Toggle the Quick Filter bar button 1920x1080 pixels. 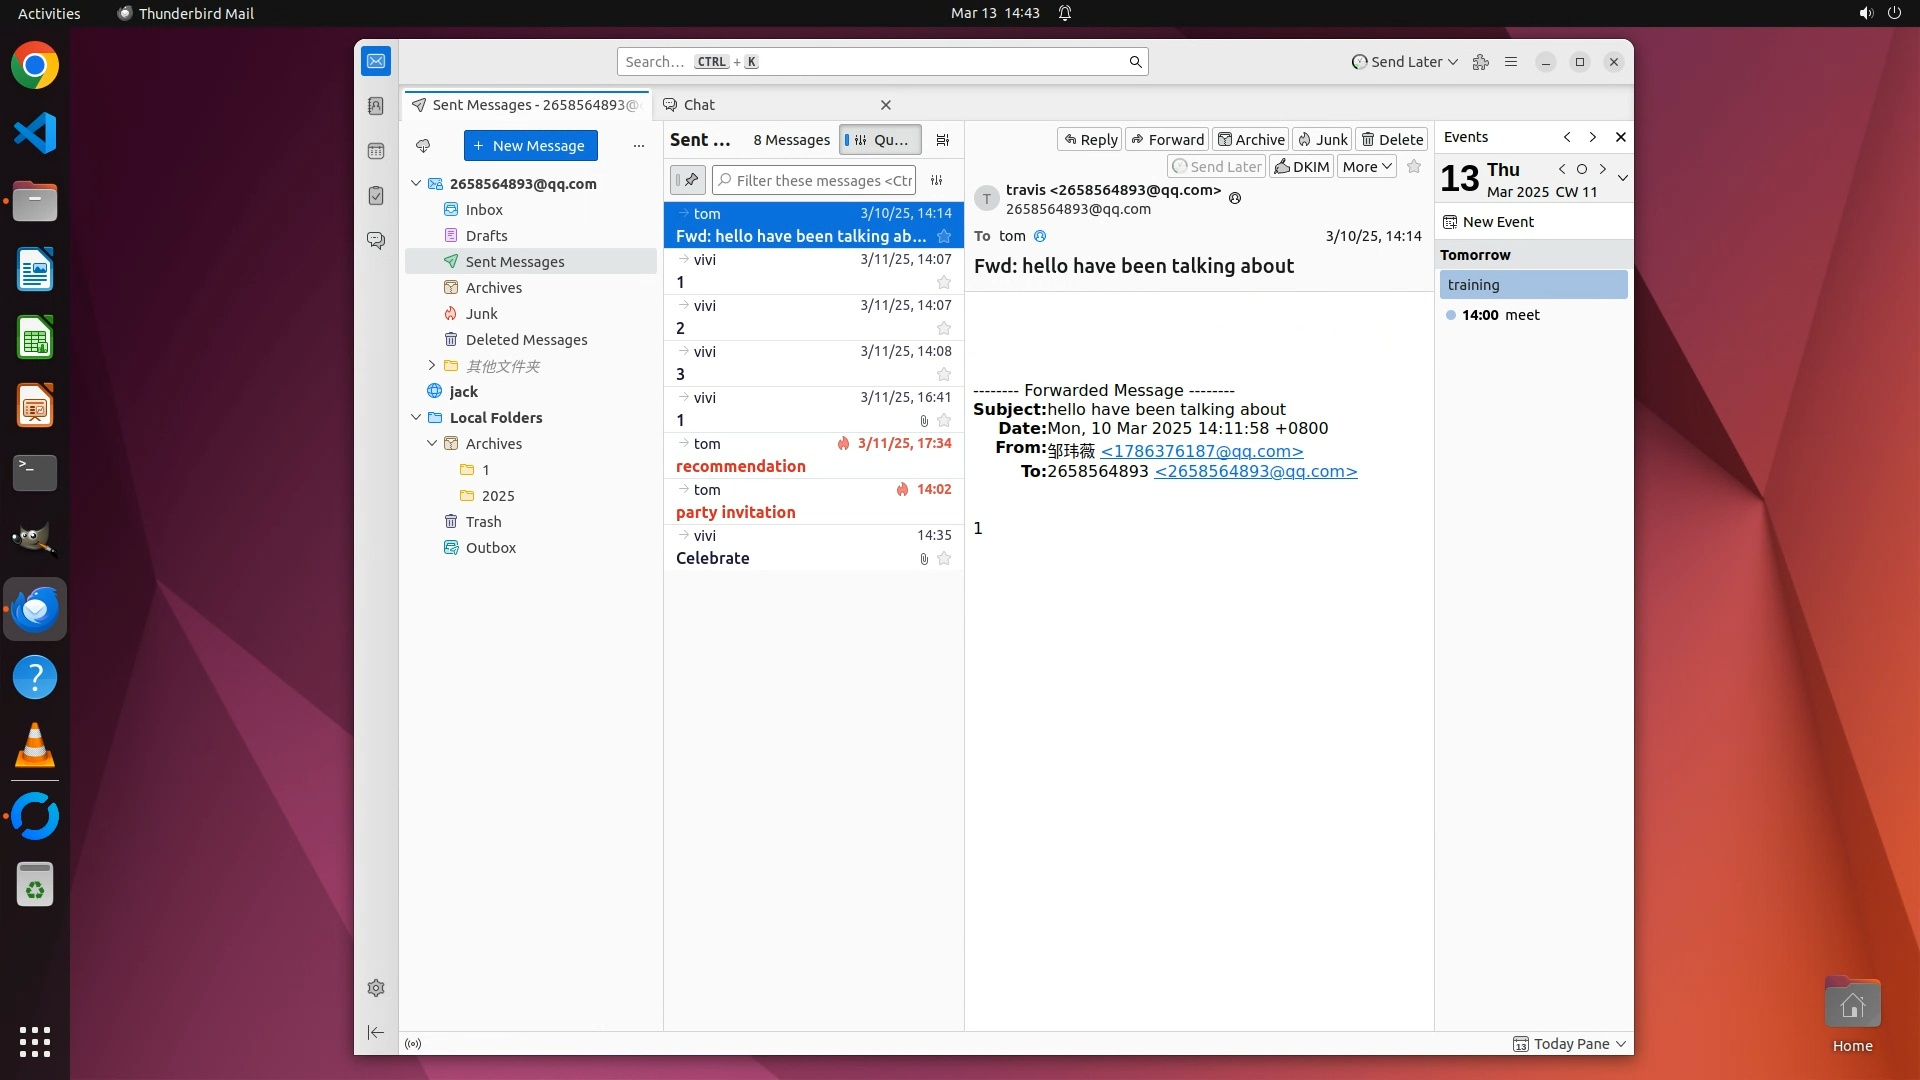879,140
